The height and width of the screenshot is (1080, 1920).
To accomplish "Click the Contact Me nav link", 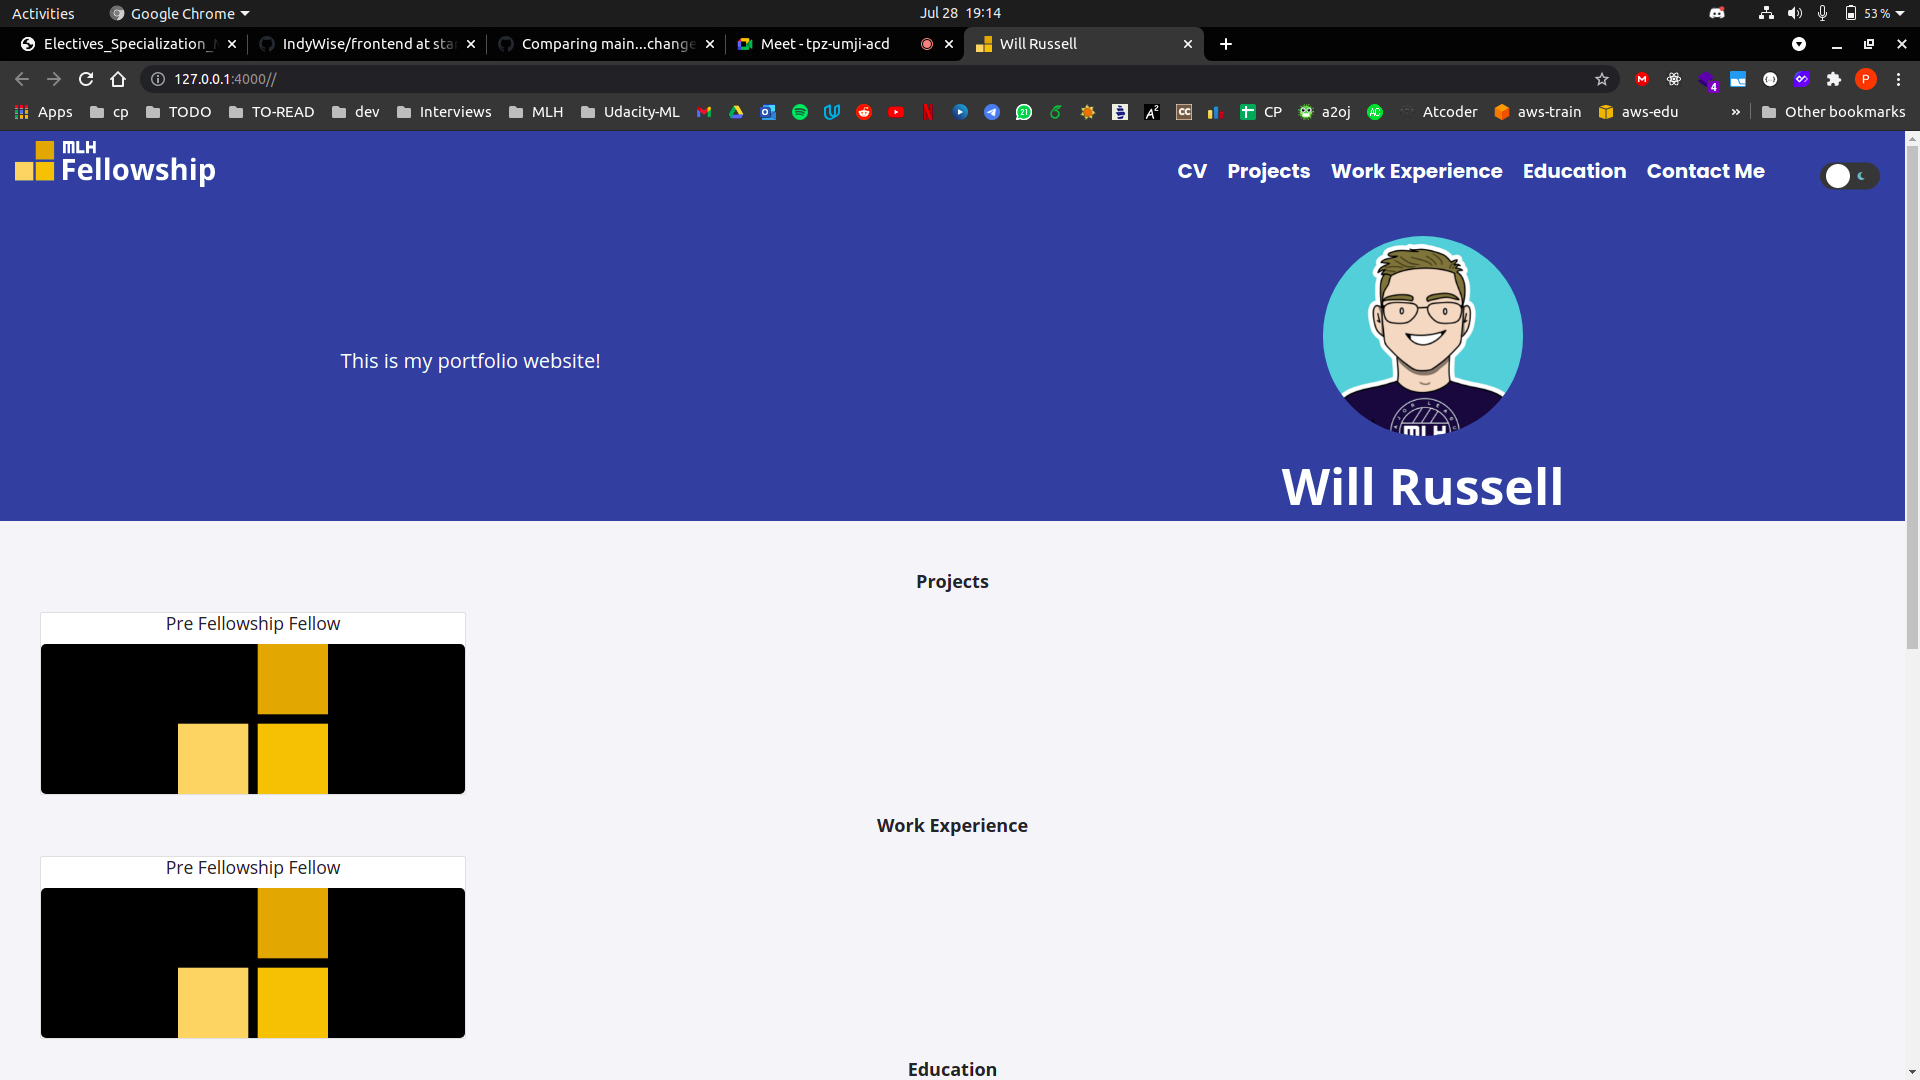I will (x=1705, y=171).
